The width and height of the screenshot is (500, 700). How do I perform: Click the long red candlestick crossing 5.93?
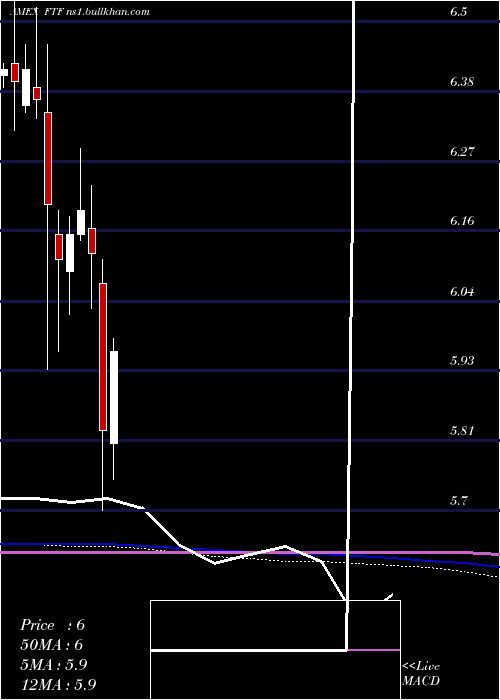(x=103, y=357)
